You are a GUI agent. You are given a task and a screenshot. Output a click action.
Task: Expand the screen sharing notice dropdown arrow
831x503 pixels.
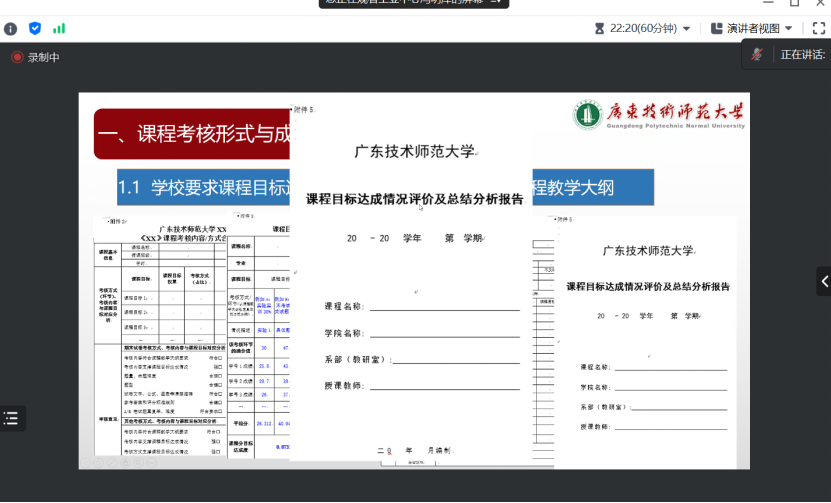[x=495, y=3]
